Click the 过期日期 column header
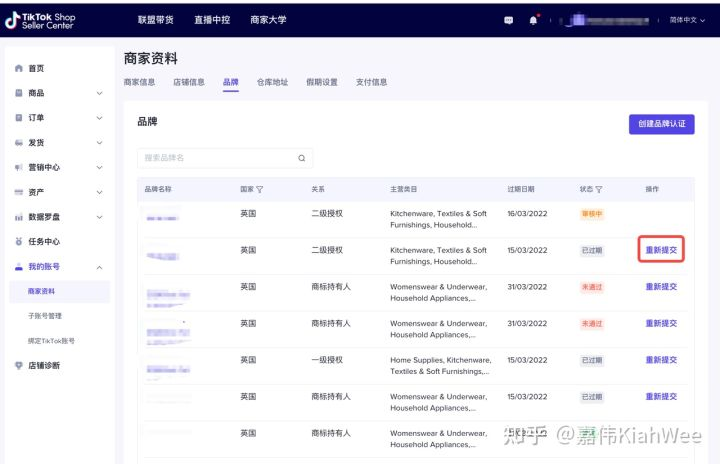The height and width of the screenshot is (464, 720). pos(521,189)
